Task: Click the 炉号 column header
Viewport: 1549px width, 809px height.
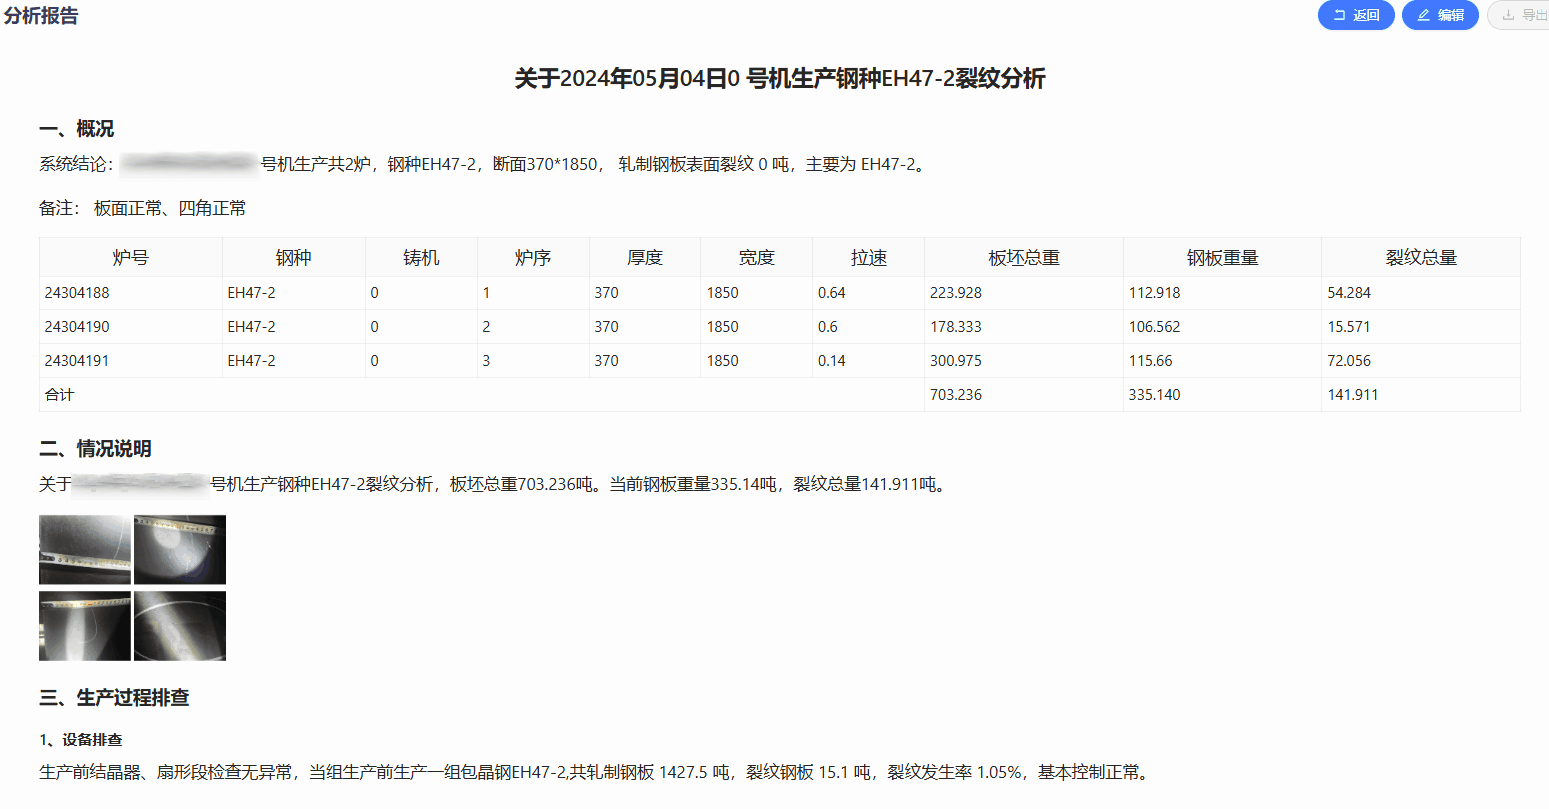Action: click(130, 257)
